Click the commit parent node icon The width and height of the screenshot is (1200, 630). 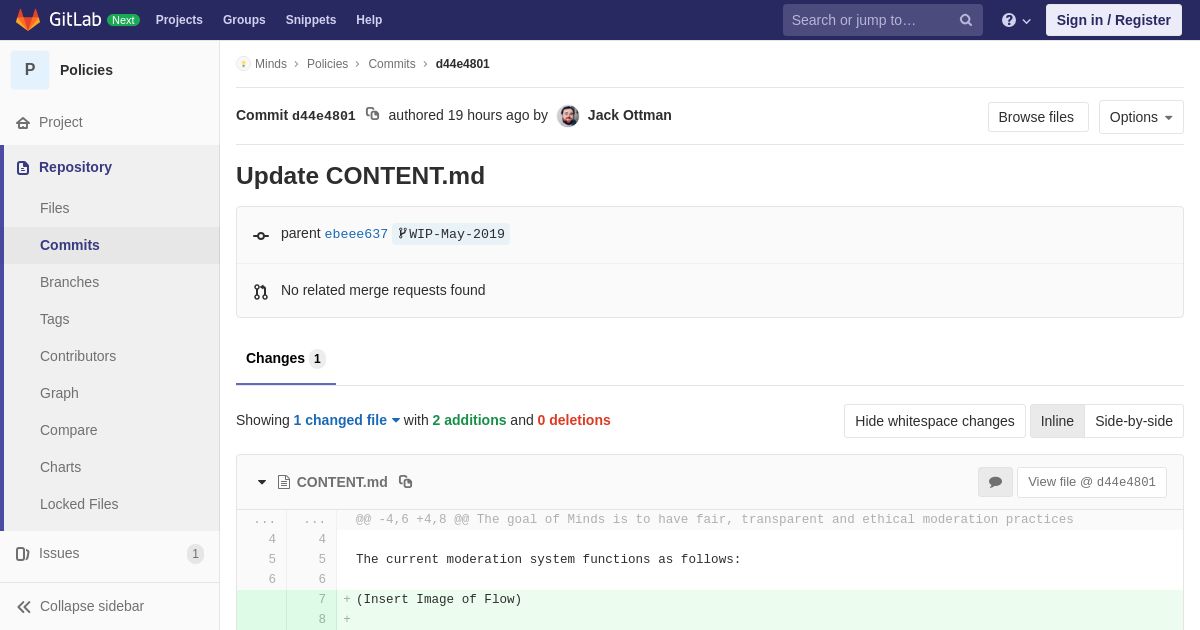(x=261, y=236)
